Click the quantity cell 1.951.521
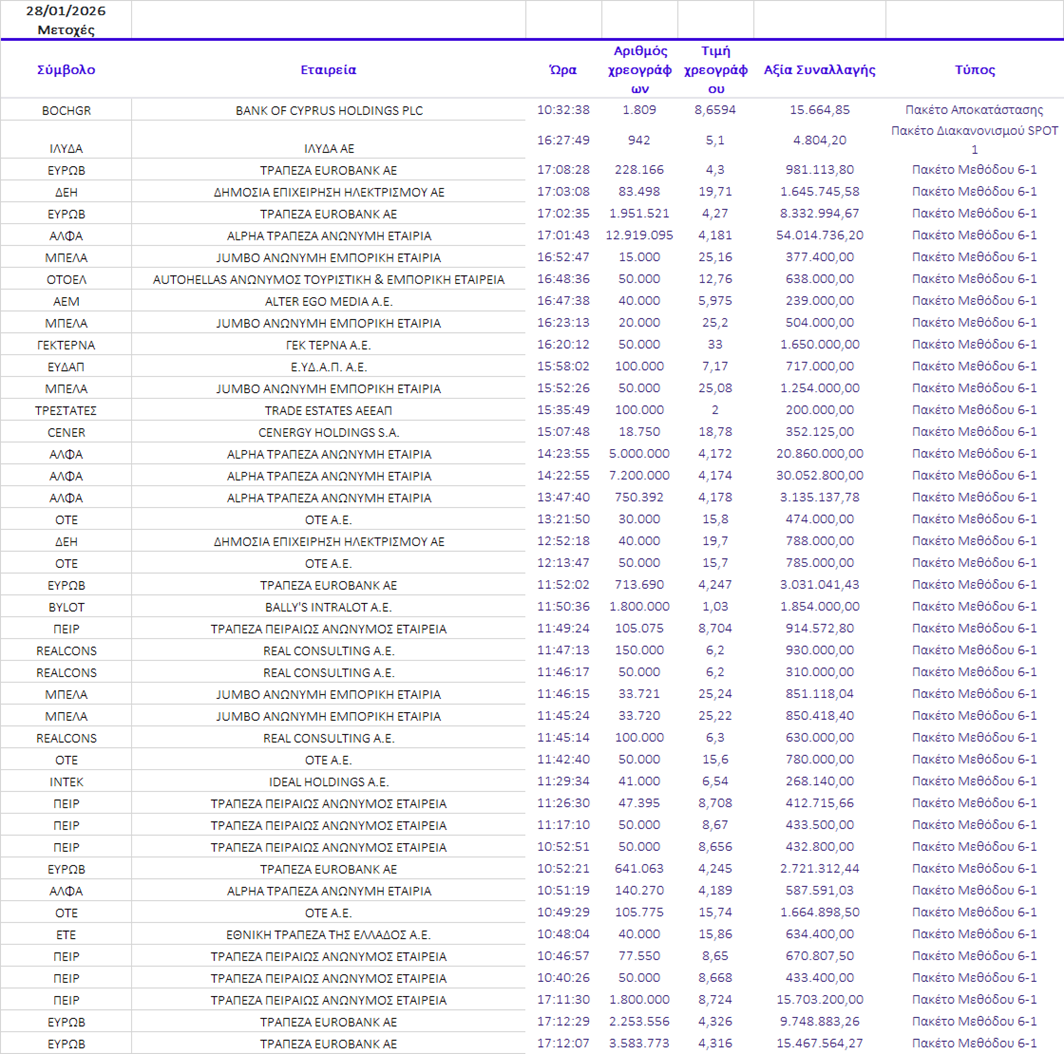This screenshot has height=1054, width=1064. click(x=639, y=213)
